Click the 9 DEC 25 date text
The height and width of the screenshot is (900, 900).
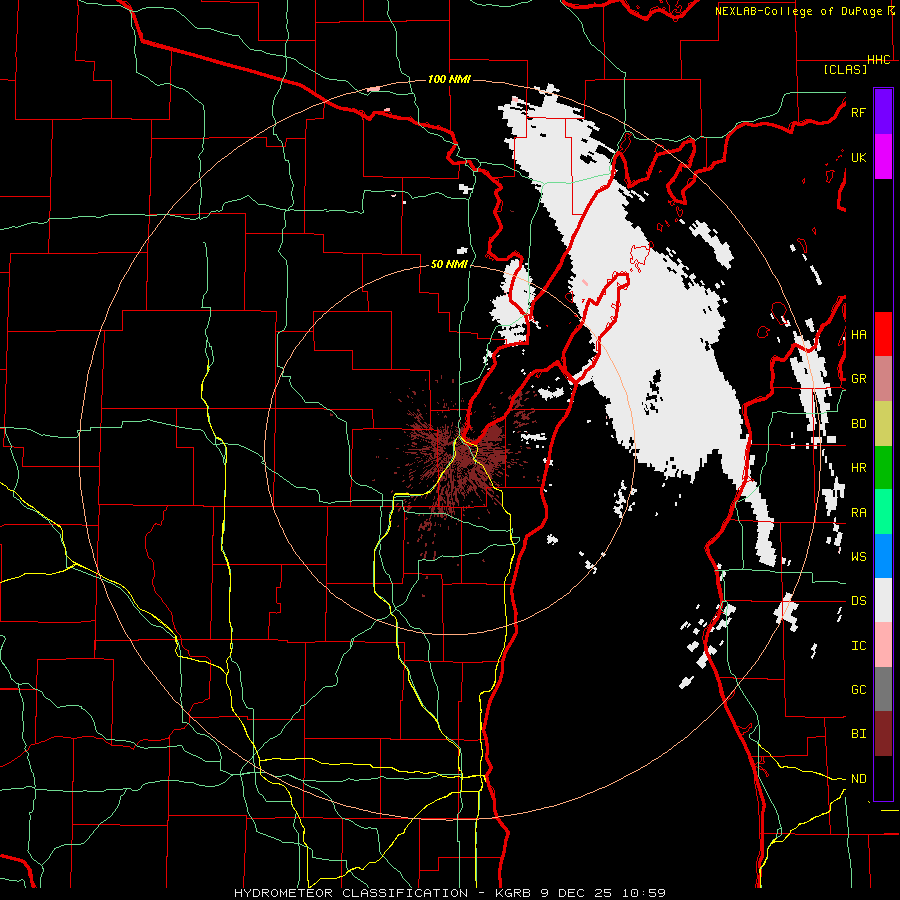tap(576, 893)
